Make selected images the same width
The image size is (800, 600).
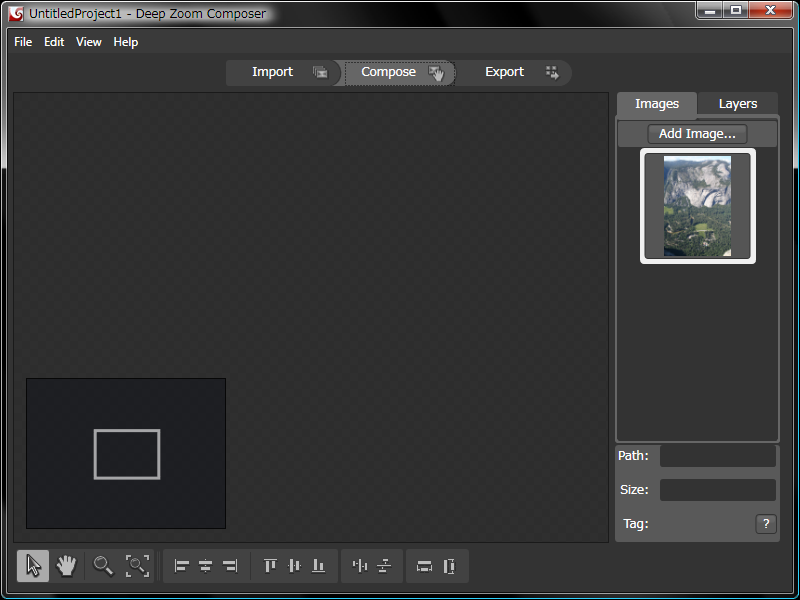coord(425,566)
